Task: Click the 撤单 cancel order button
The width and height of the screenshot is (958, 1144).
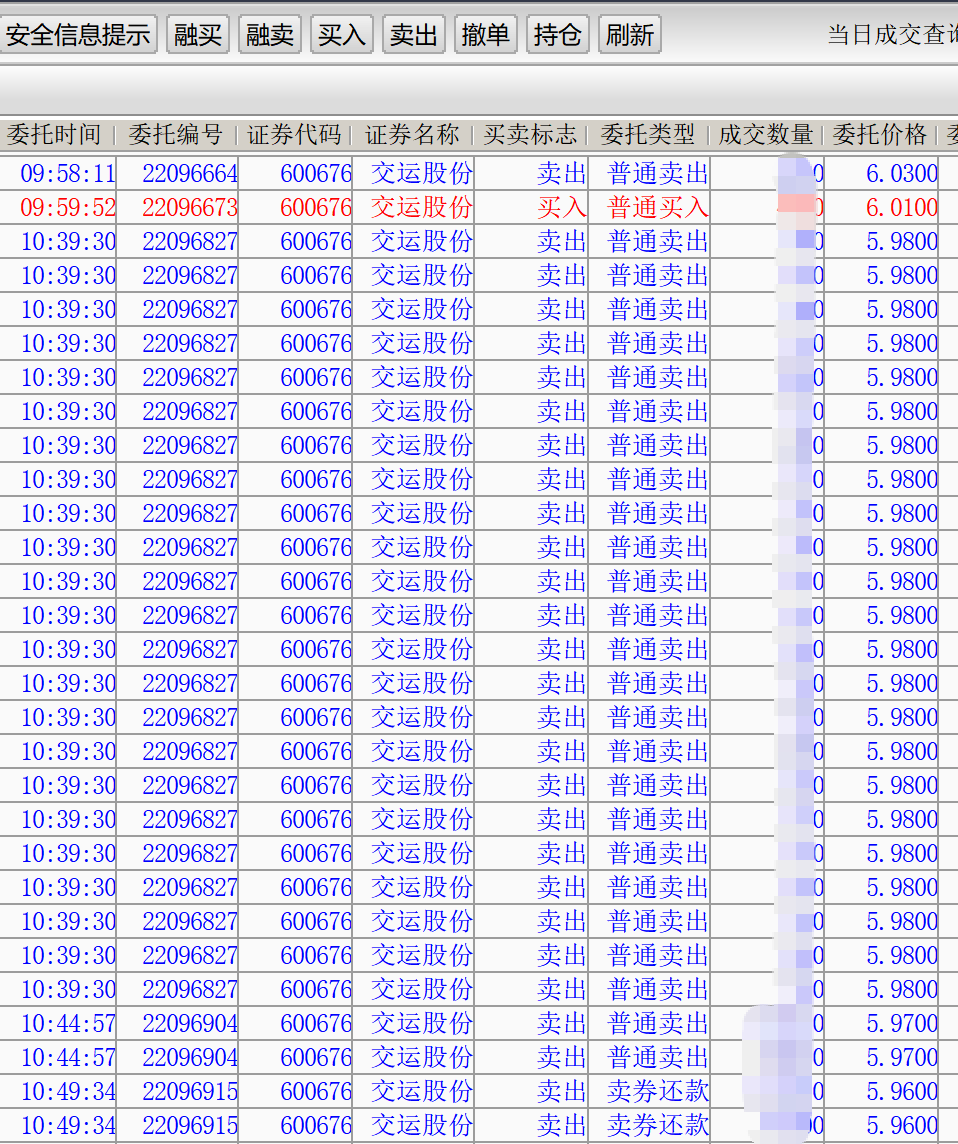Action: 485,34
